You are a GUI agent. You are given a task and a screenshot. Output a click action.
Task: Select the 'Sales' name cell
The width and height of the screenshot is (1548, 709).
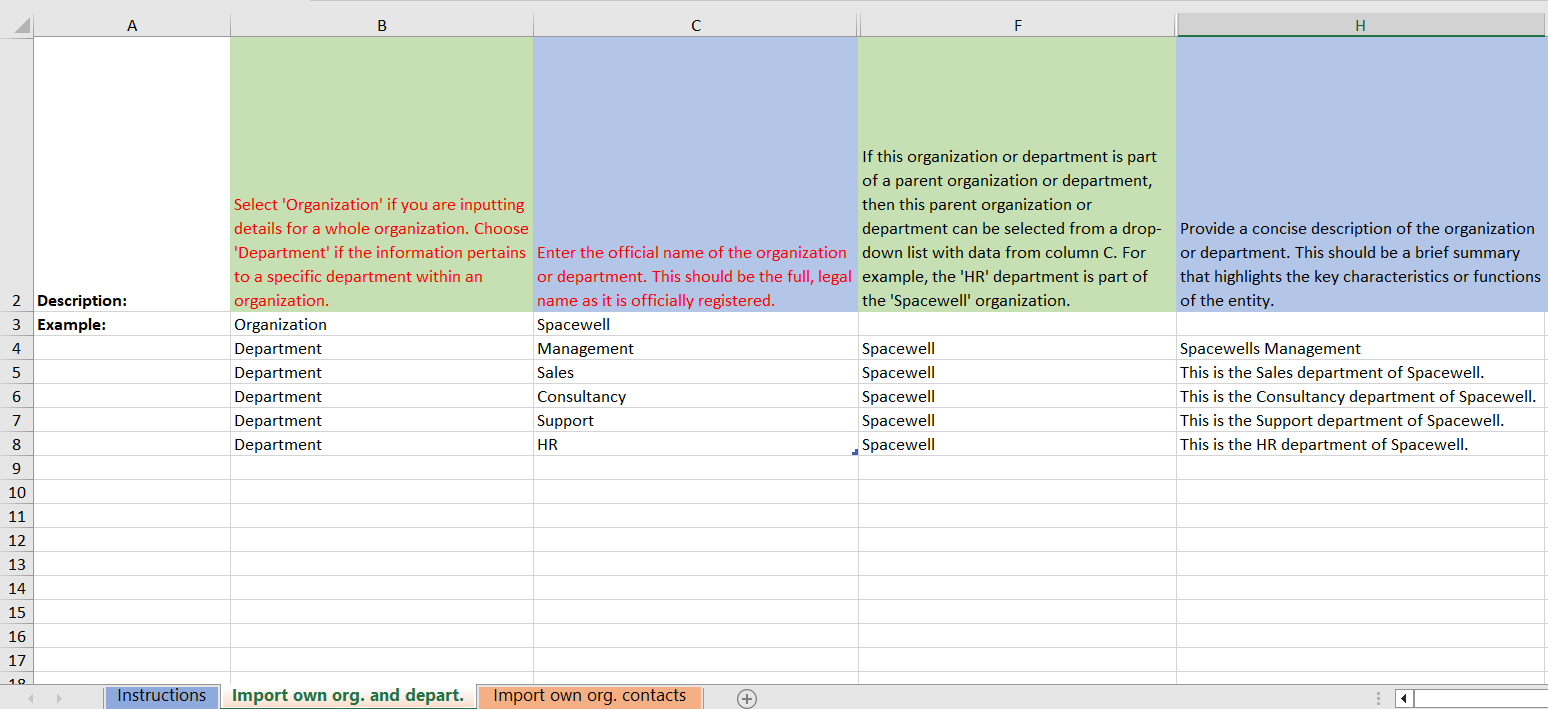tap(696, 372)
